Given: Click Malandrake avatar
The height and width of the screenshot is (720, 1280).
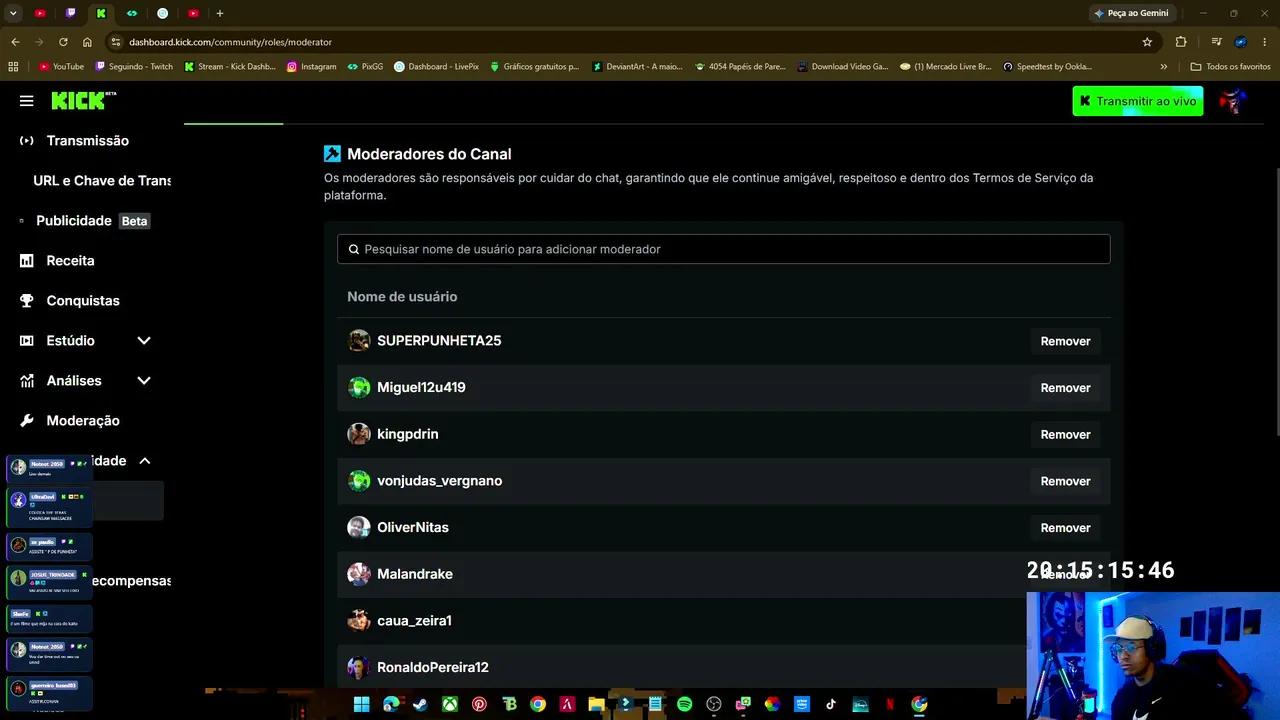Looking at the screenshot, I should click(x=359, y=574).
